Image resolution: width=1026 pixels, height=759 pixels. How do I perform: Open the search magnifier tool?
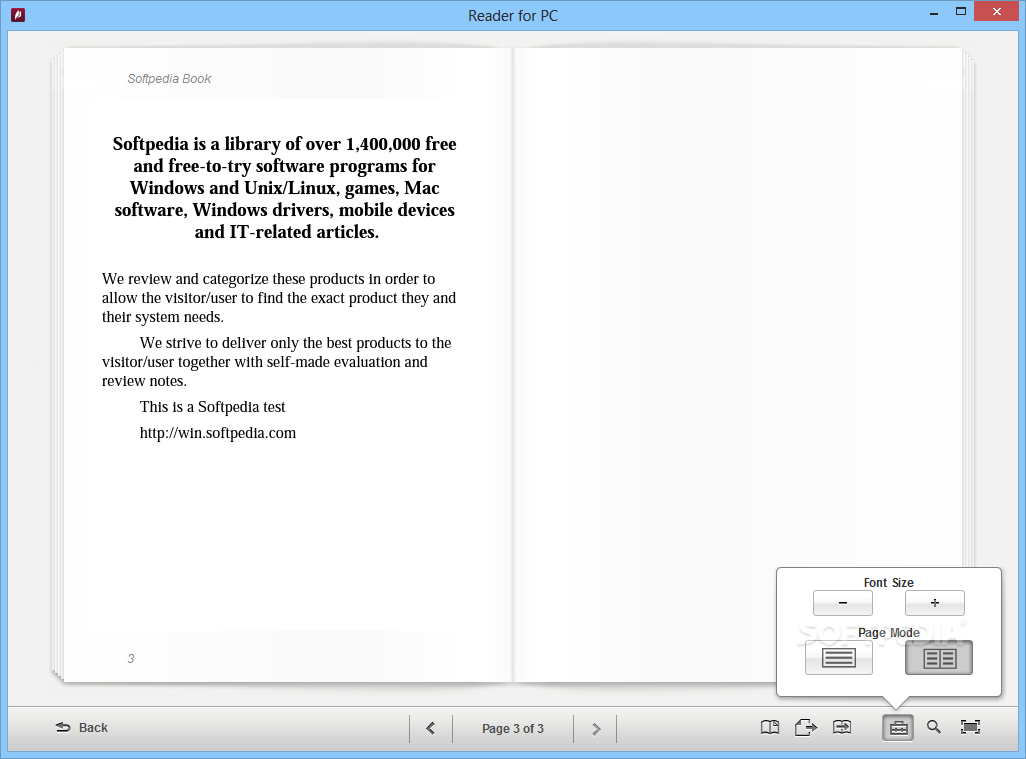point(934,727)
